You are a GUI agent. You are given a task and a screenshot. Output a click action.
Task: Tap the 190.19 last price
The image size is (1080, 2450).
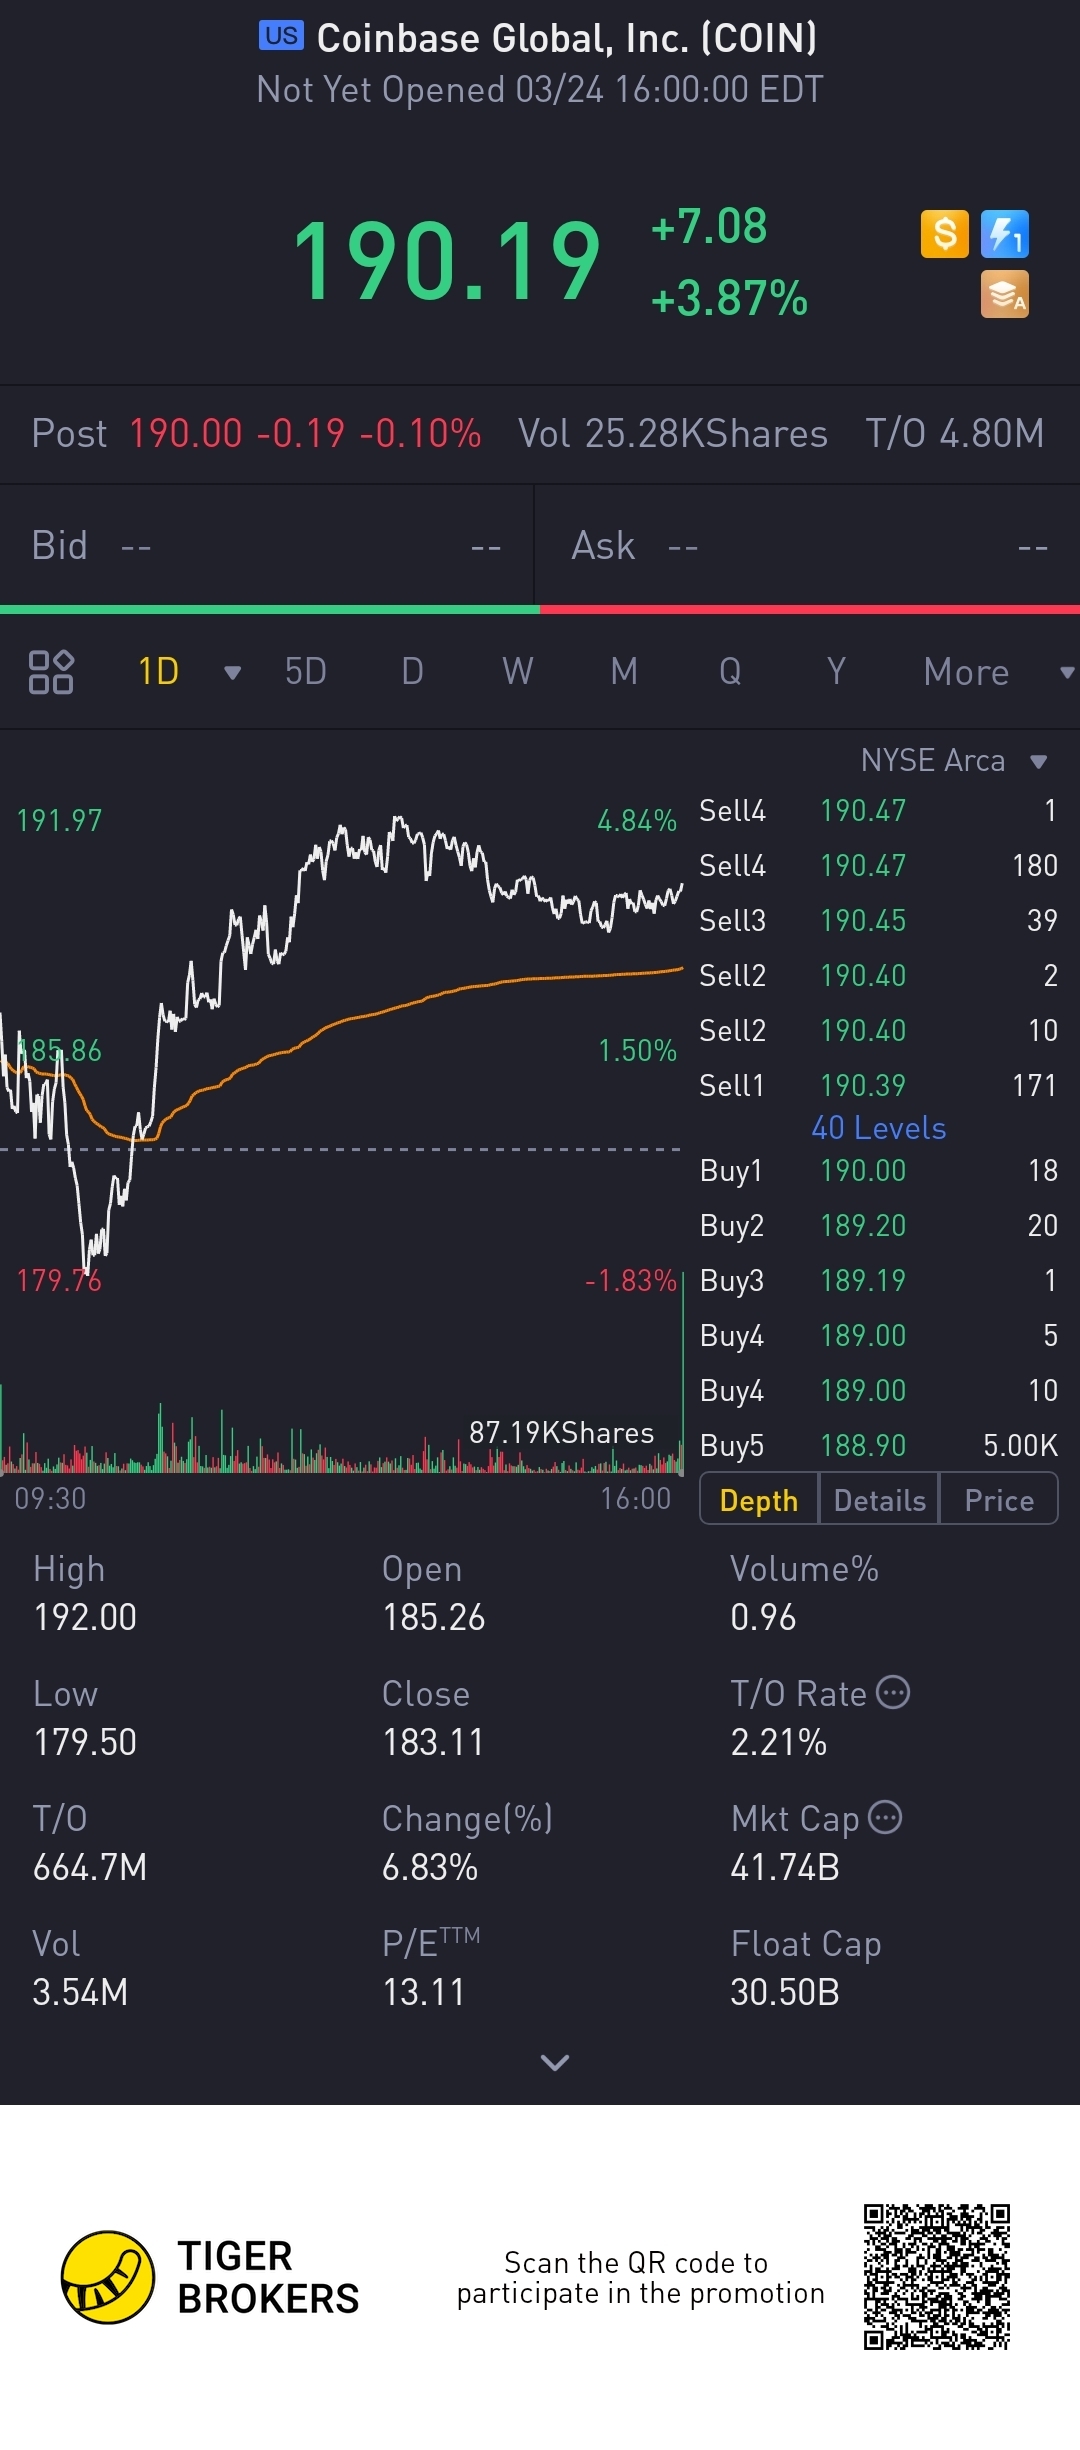(x=446, y=262)
